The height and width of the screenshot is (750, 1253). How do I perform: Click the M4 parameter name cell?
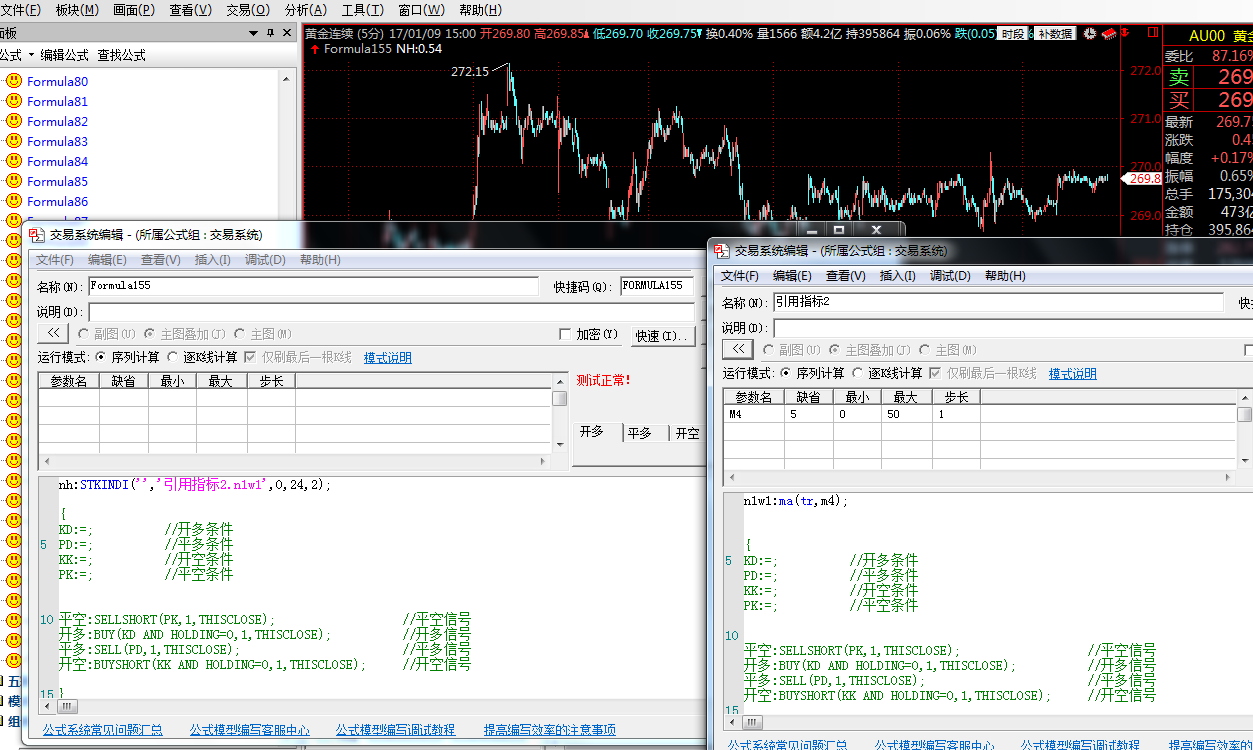coord(754,413)
